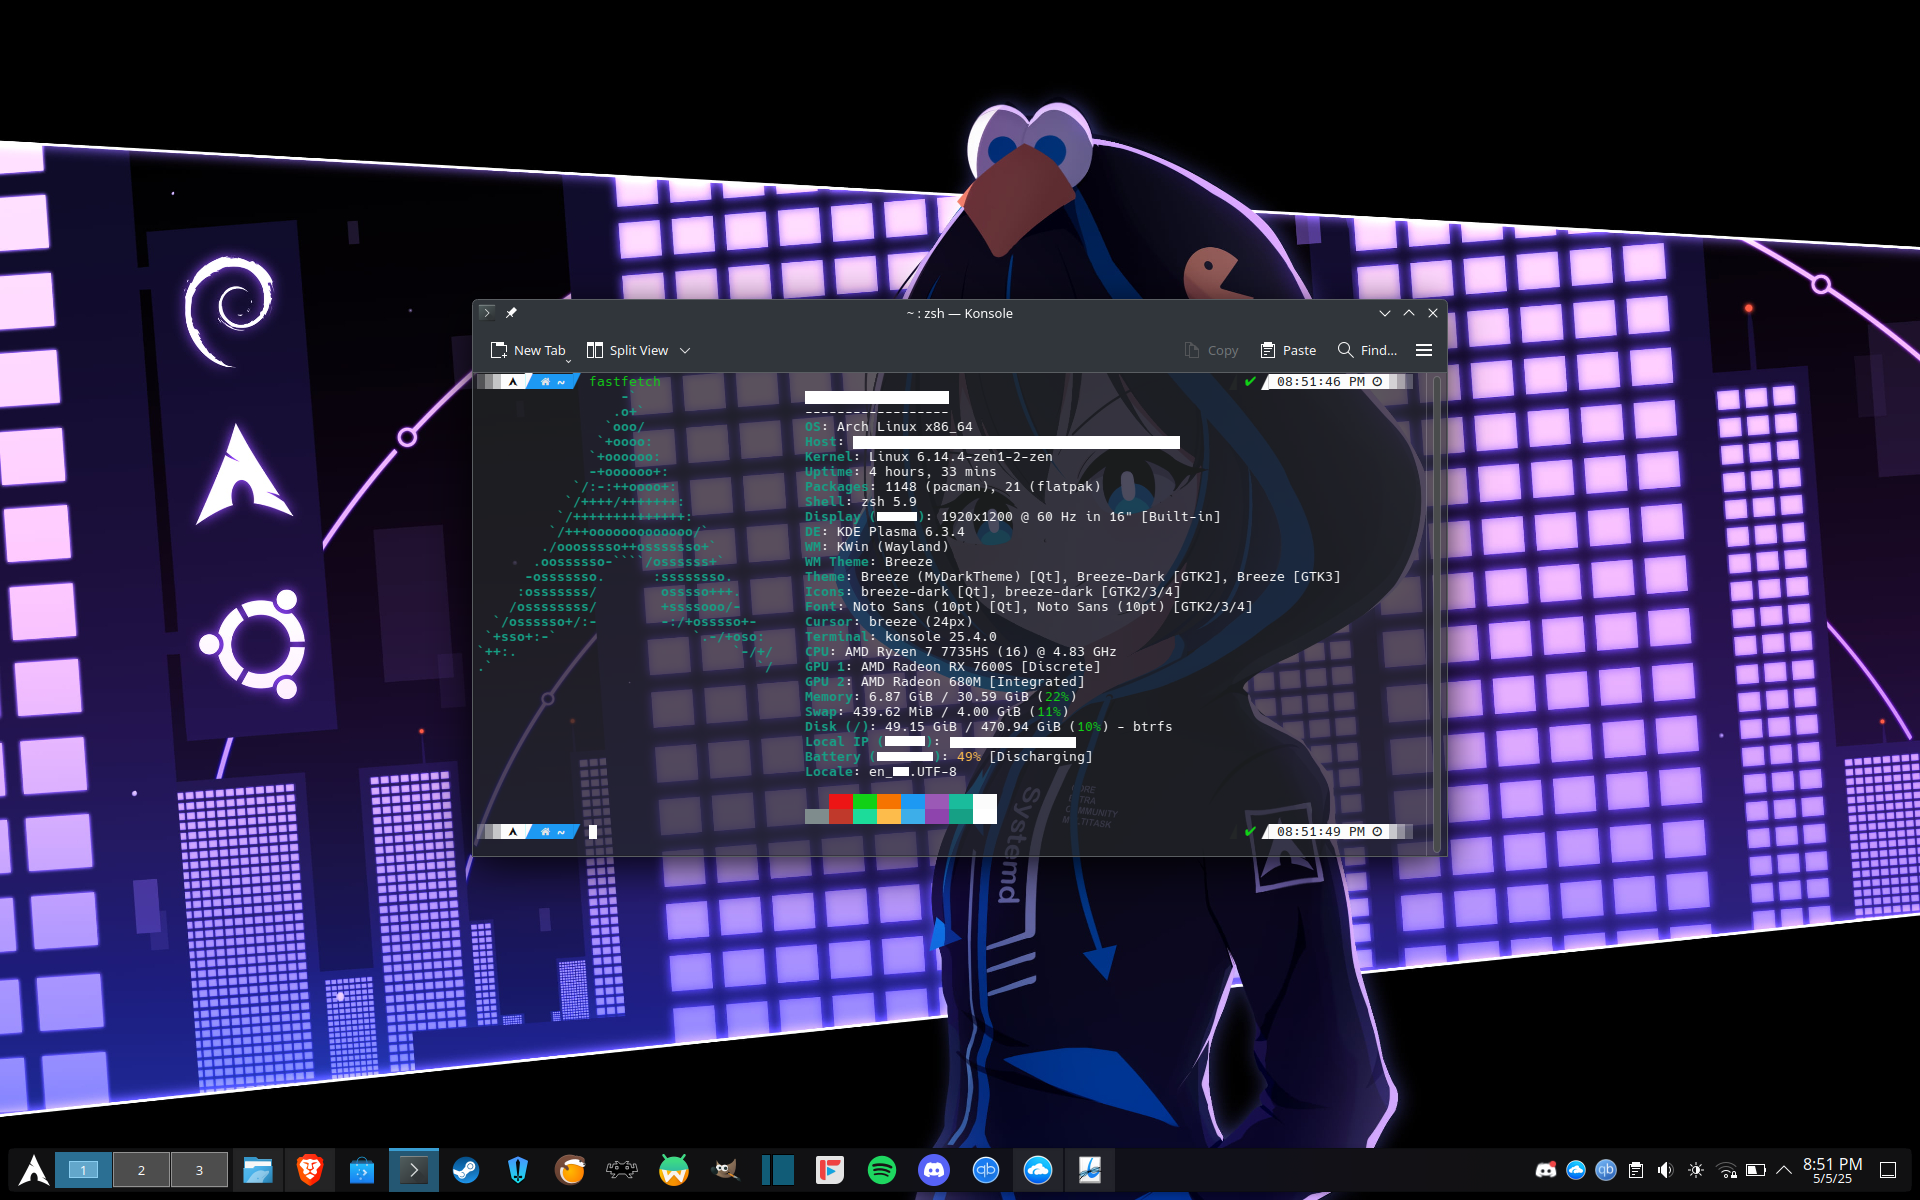Image resolution: width=1920 pixels, height=1200 pixels.
Task: Click the GIMP launcher icon
Action: pyautogui.click(x=726, y=1170)
